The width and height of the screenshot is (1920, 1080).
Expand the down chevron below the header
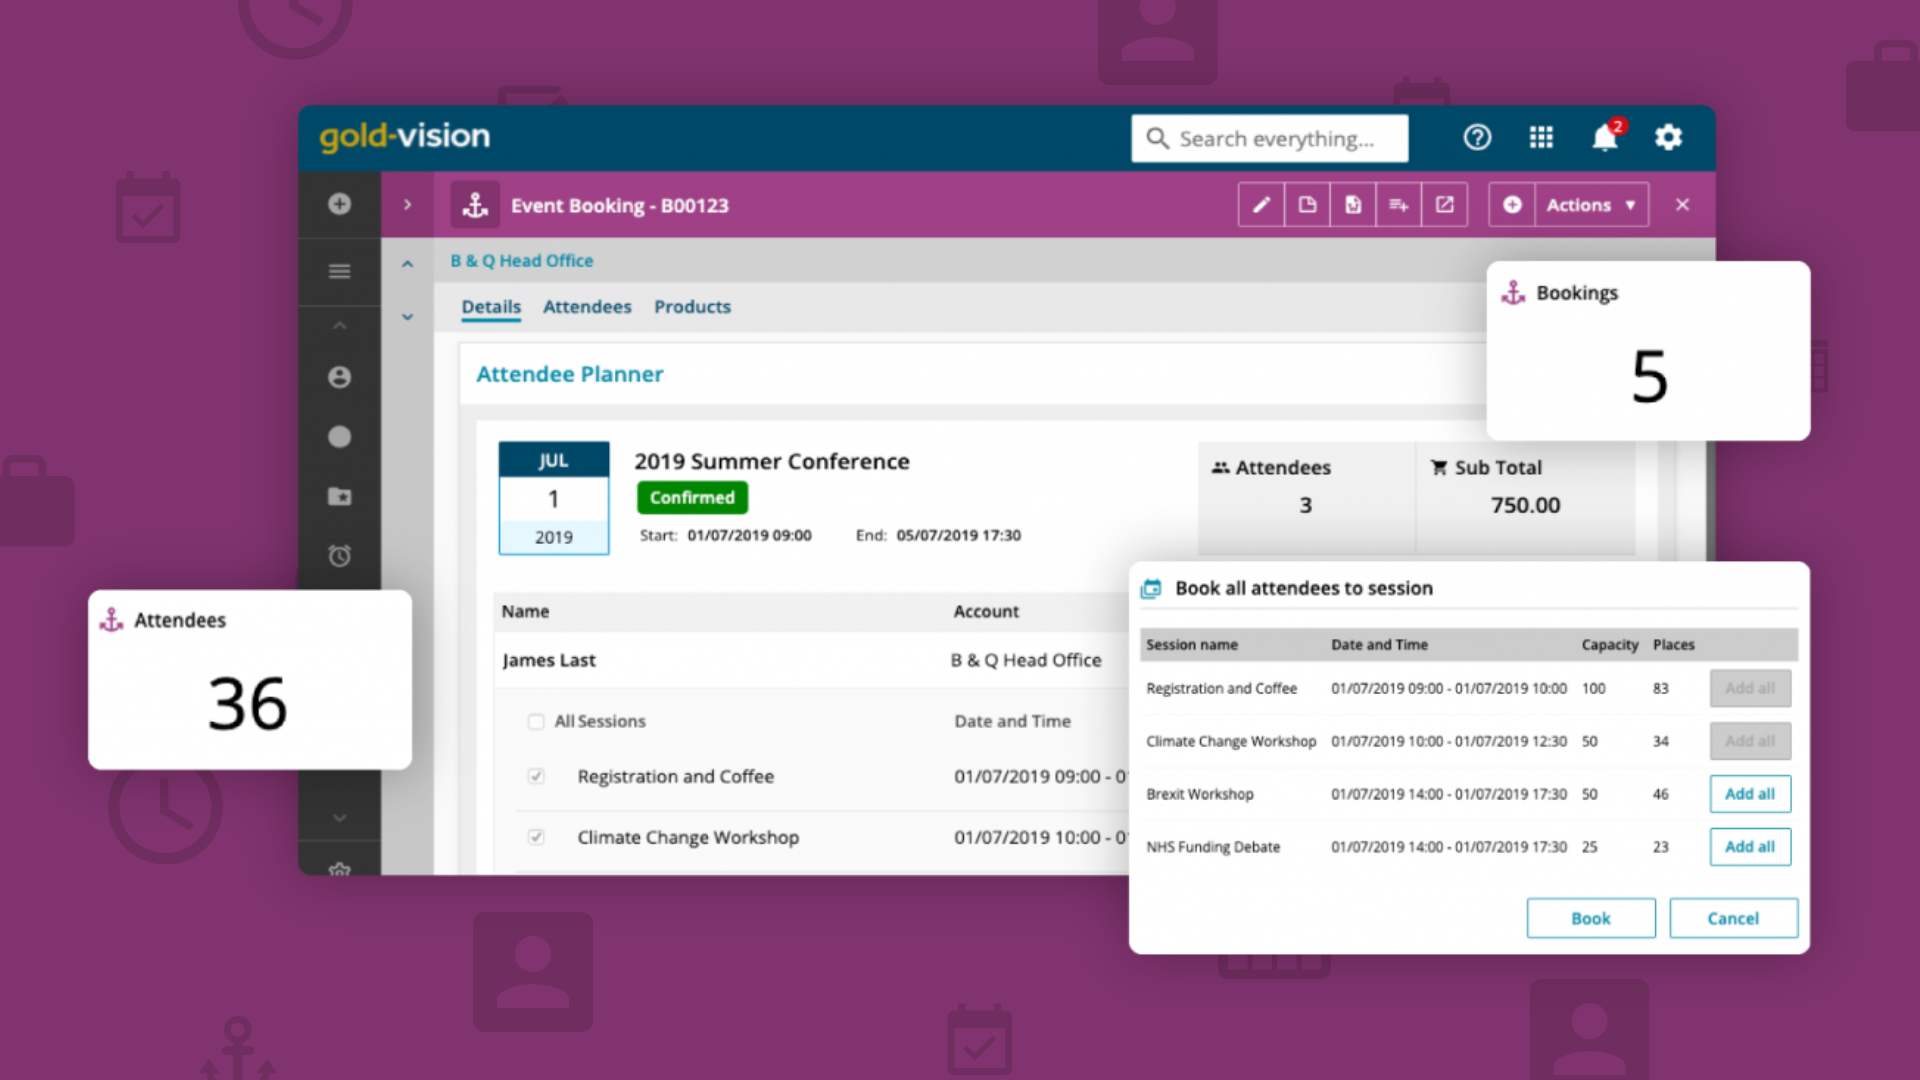407,316
